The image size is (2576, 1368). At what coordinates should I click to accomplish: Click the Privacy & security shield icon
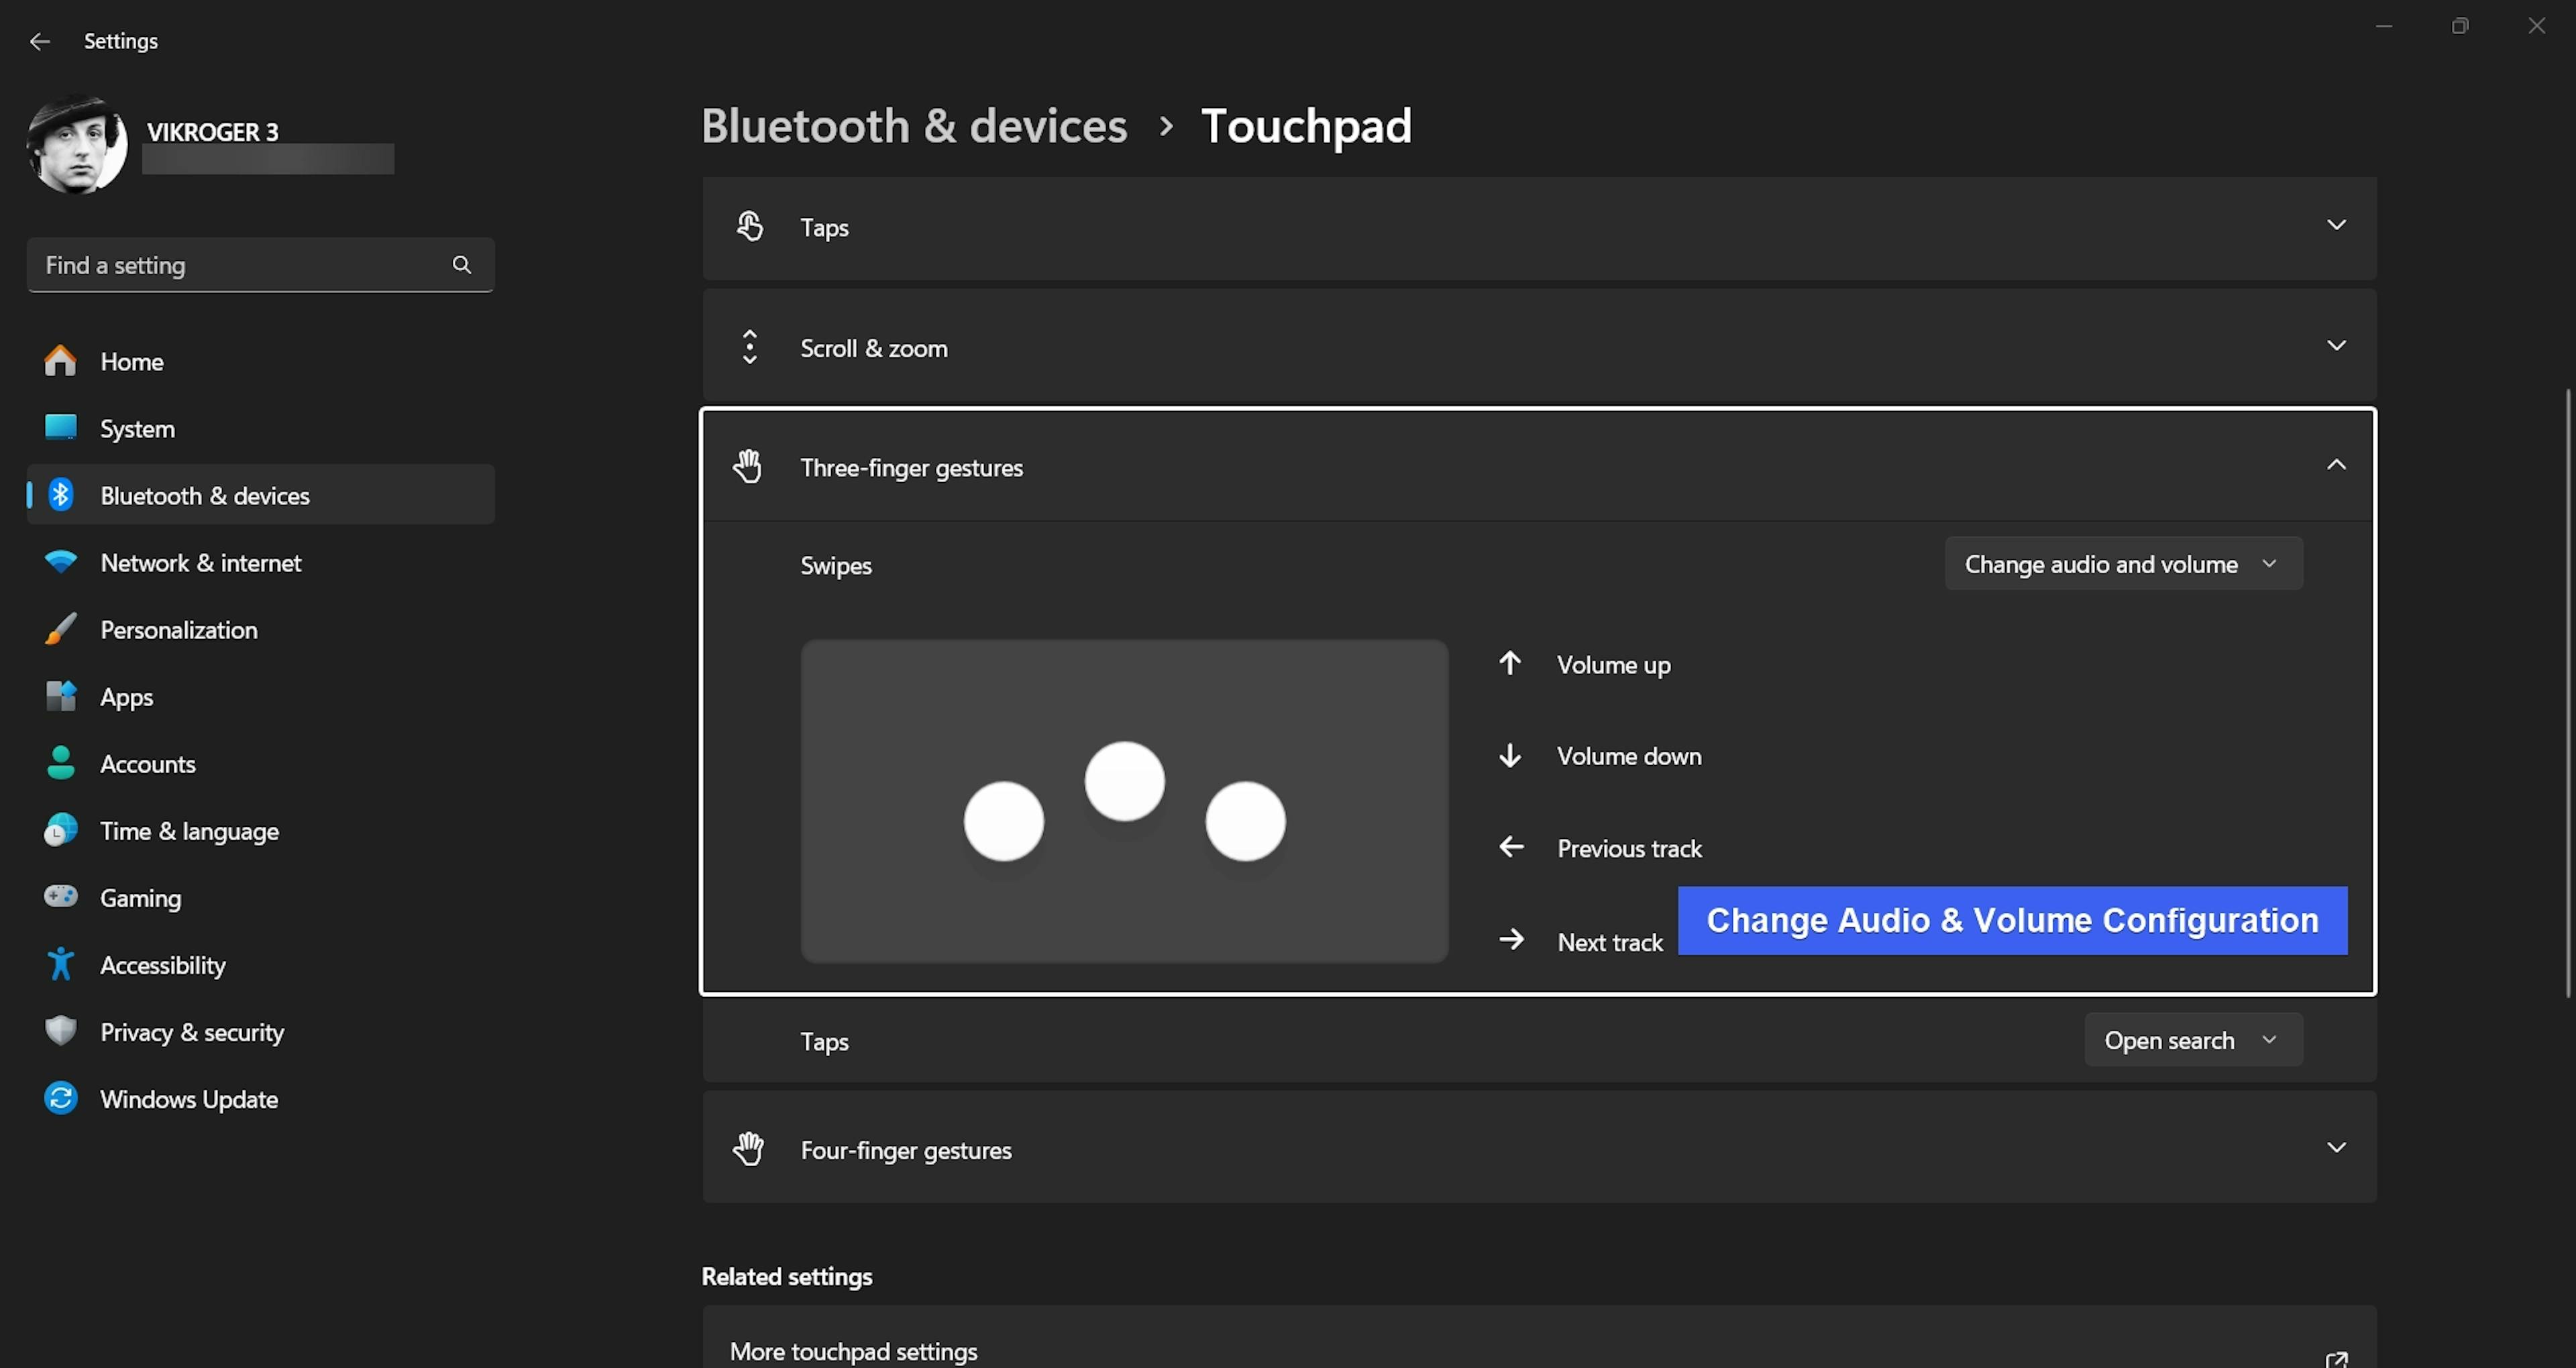point(60,1031)
